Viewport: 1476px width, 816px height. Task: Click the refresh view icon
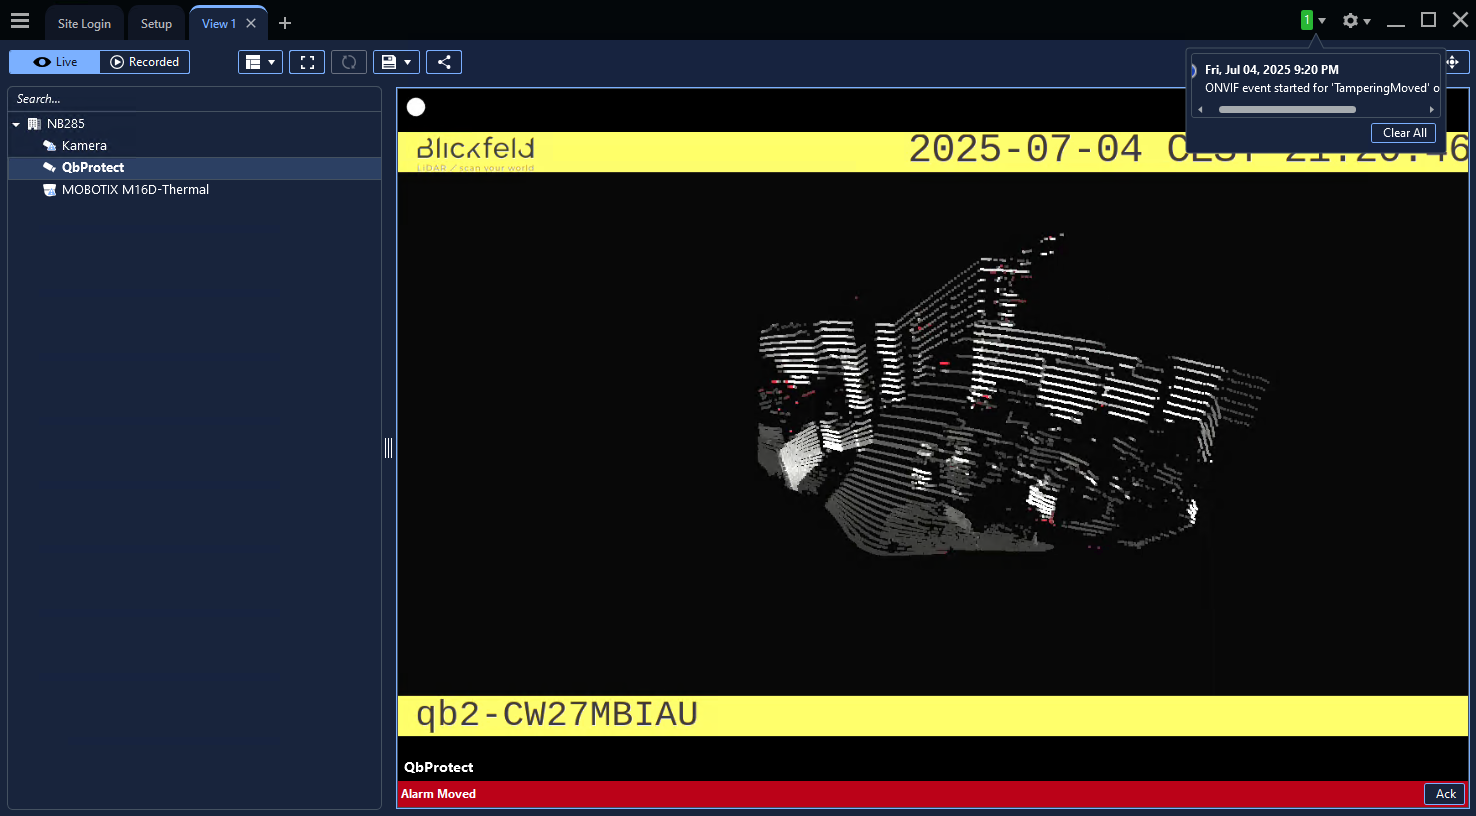pos(349,62)
